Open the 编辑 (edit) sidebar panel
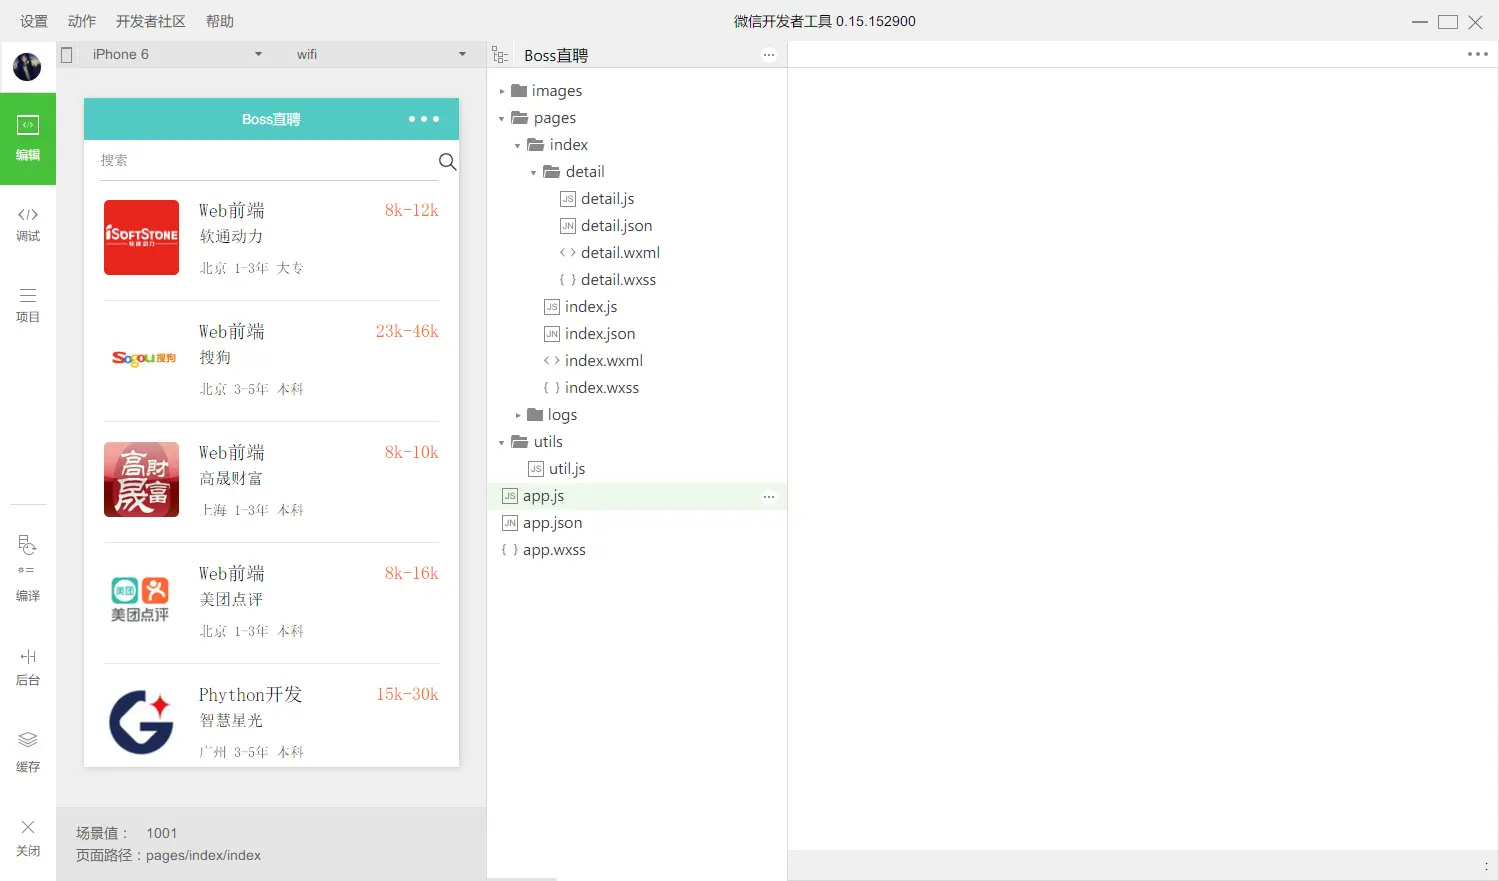This screenshot has height=881, width=1499. [28, 139]
